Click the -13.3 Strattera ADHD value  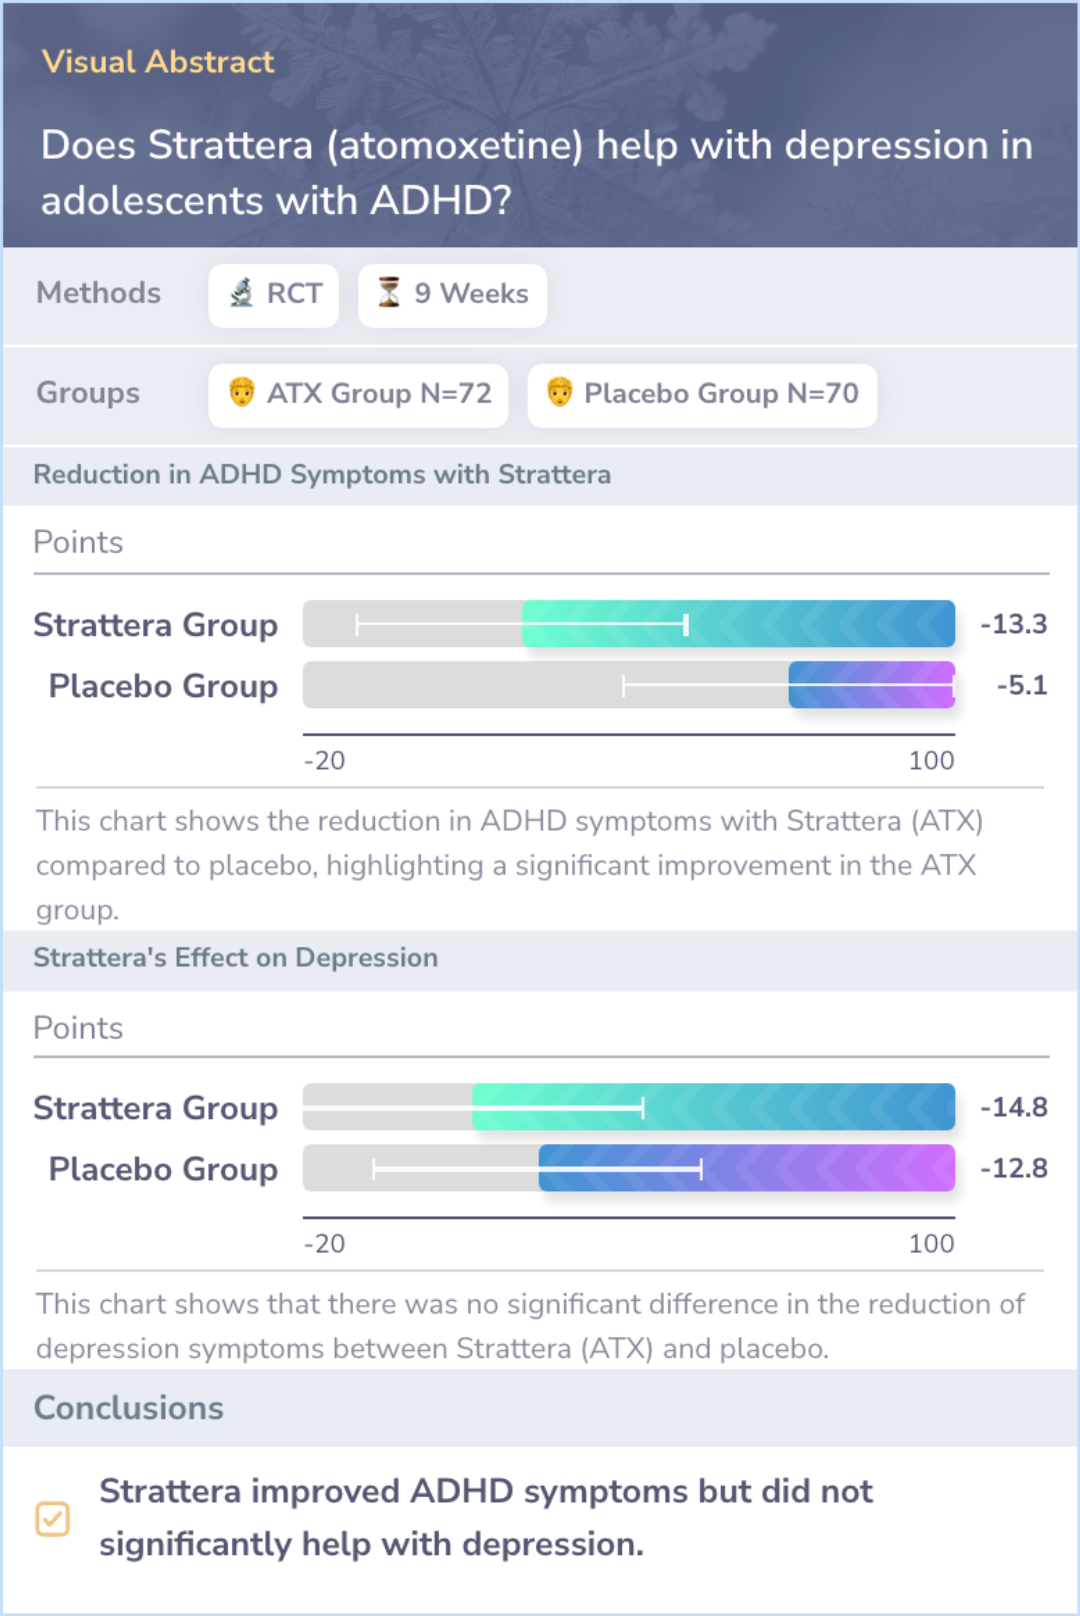[1013, 624]
